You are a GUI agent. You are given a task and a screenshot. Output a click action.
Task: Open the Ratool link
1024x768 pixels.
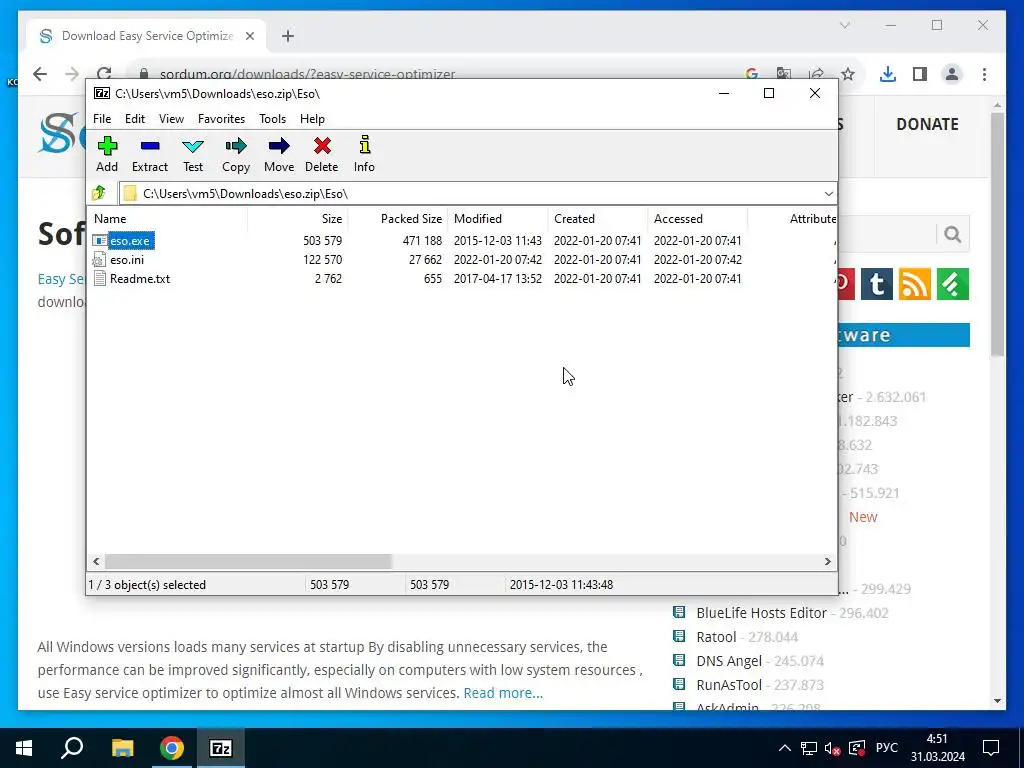coord(716,637)
